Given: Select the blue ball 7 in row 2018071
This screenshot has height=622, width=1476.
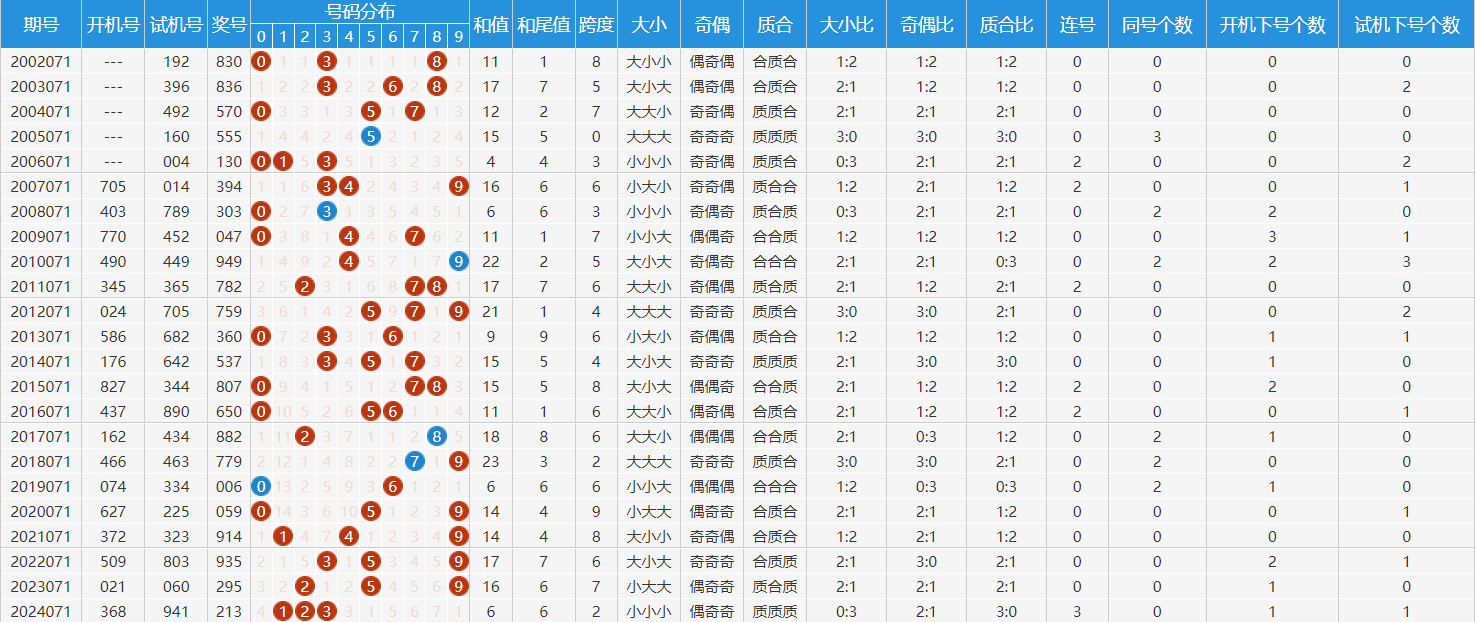Looking at the screenshot, I should point(415,461).
